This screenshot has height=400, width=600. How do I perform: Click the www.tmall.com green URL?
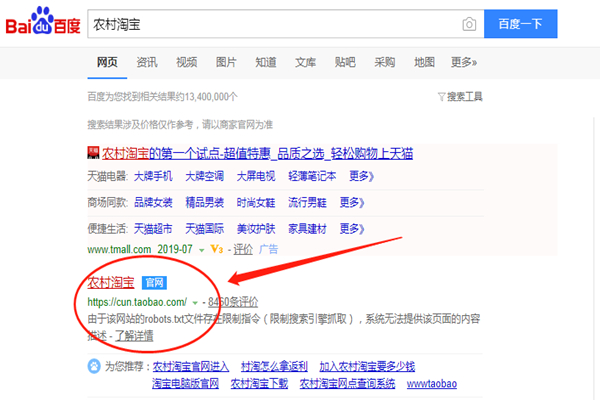(x=119, y=250)
